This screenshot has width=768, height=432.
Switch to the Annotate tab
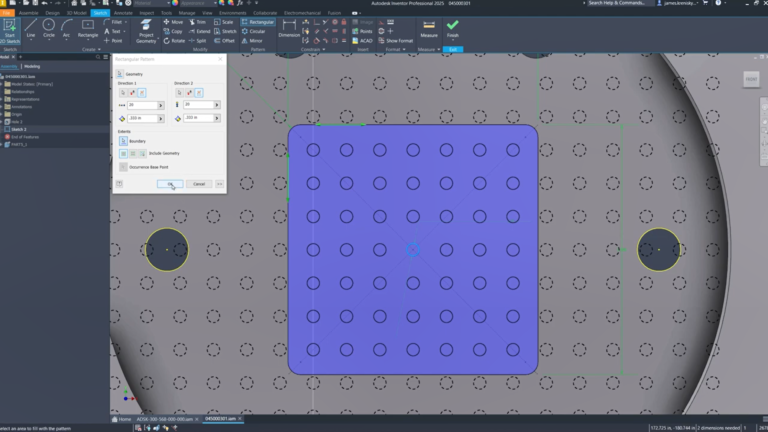123,13
